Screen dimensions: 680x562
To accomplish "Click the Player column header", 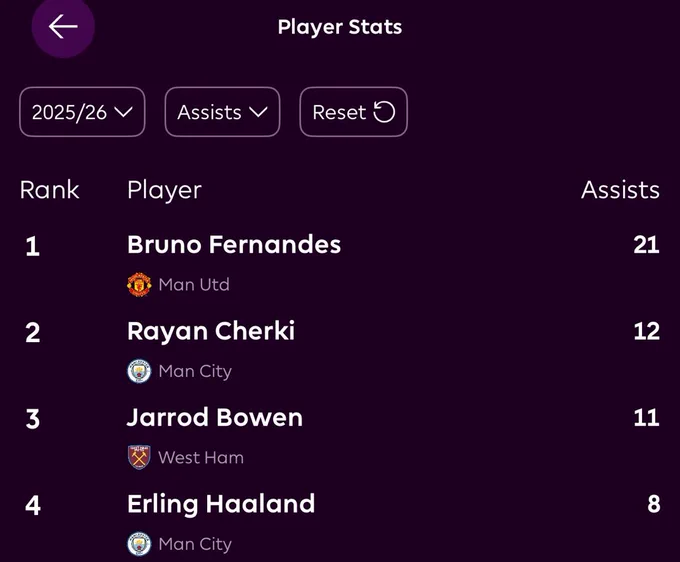I will click(x=164, y=190).
